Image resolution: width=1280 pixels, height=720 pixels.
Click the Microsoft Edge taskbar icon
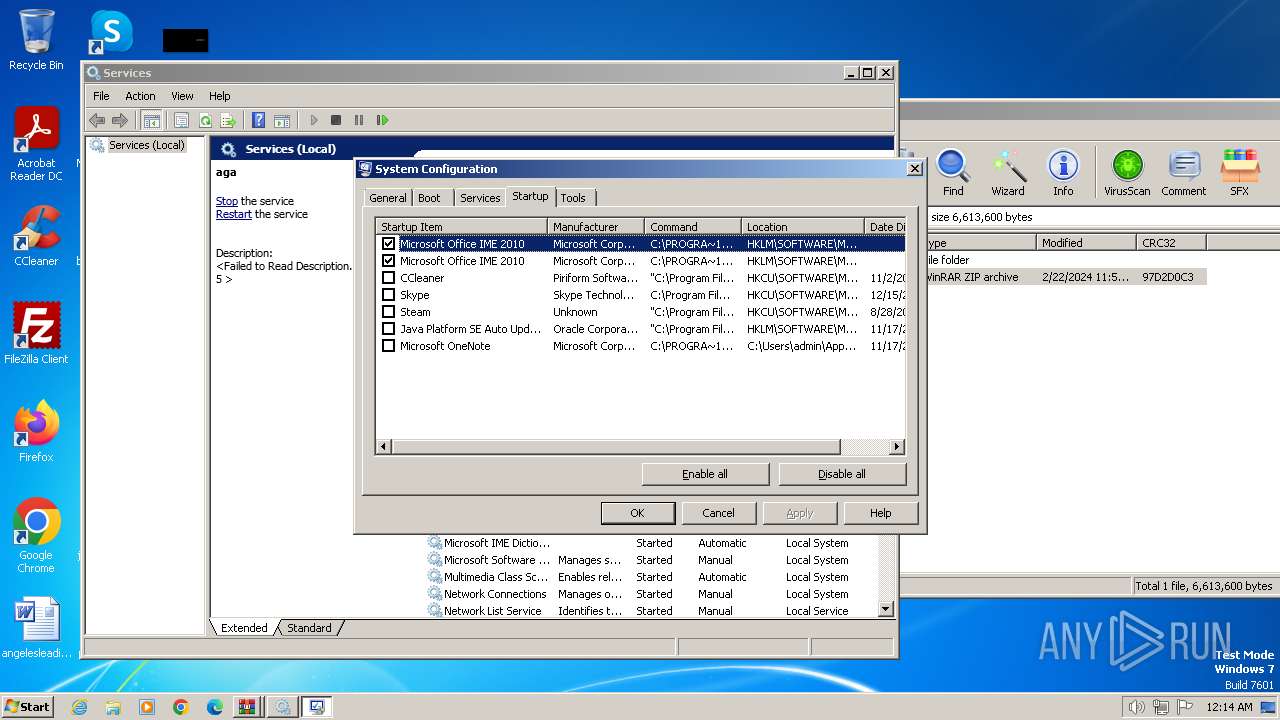click(x=214, y=707)
